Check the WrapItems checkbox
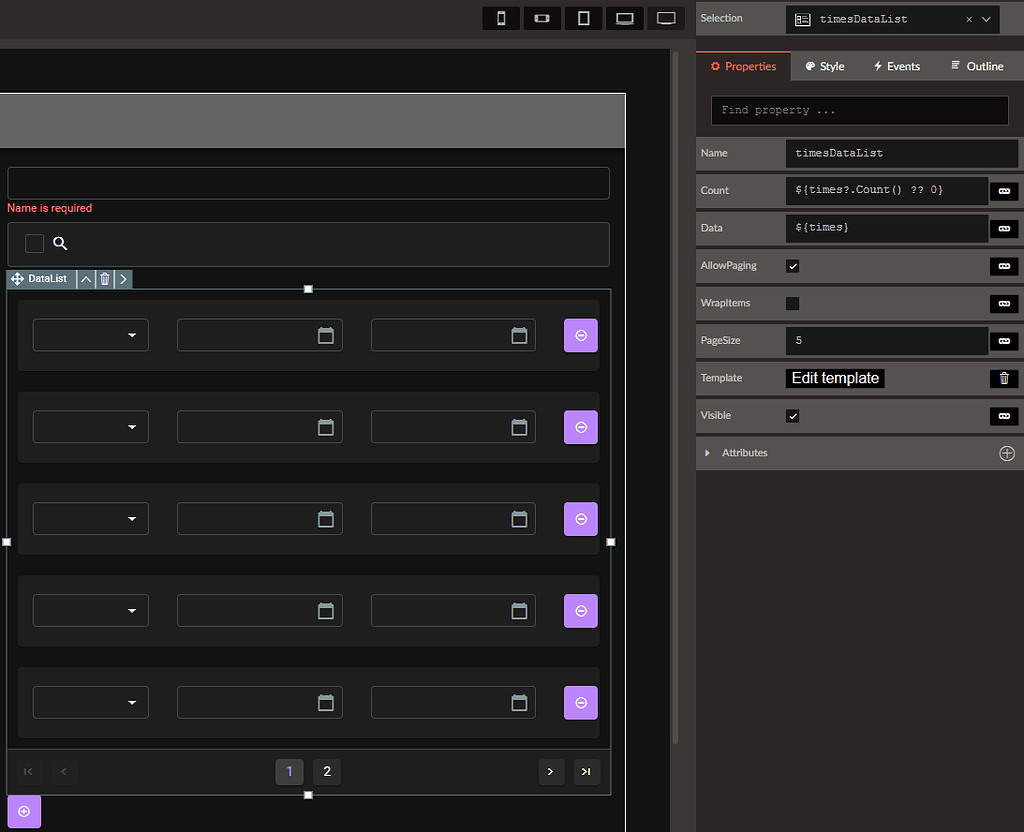 click(792, 304)
